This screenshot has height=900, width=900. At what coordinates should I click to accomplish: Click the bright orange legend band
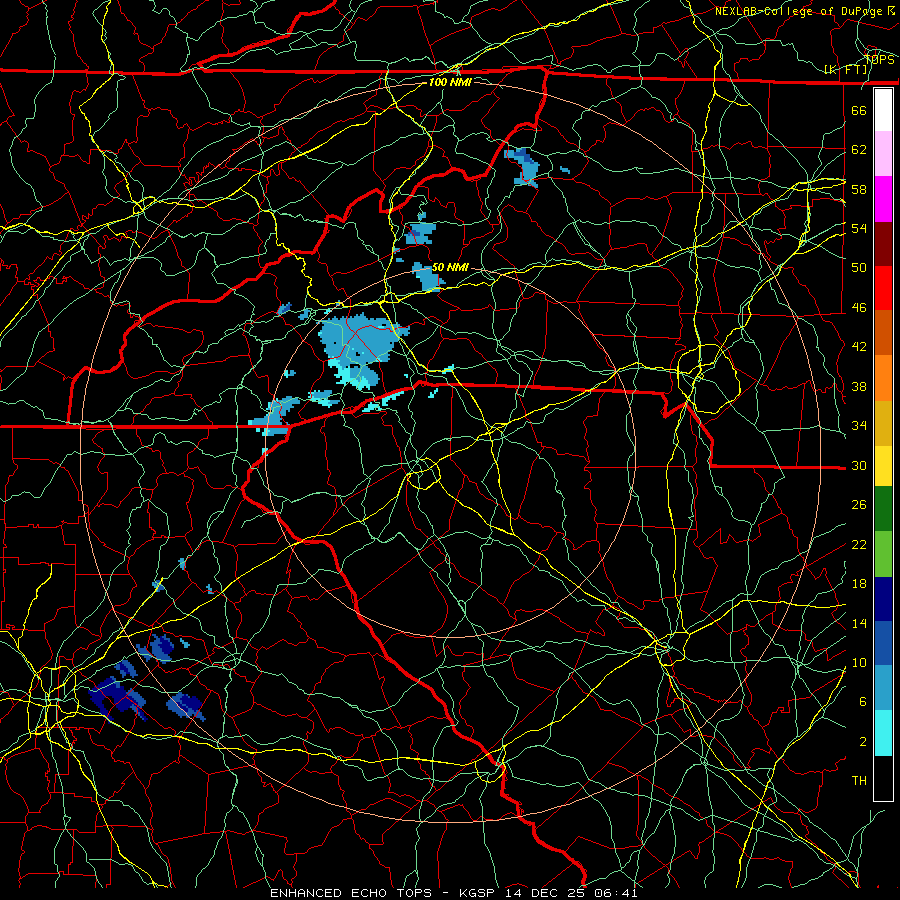click(883, 378)
